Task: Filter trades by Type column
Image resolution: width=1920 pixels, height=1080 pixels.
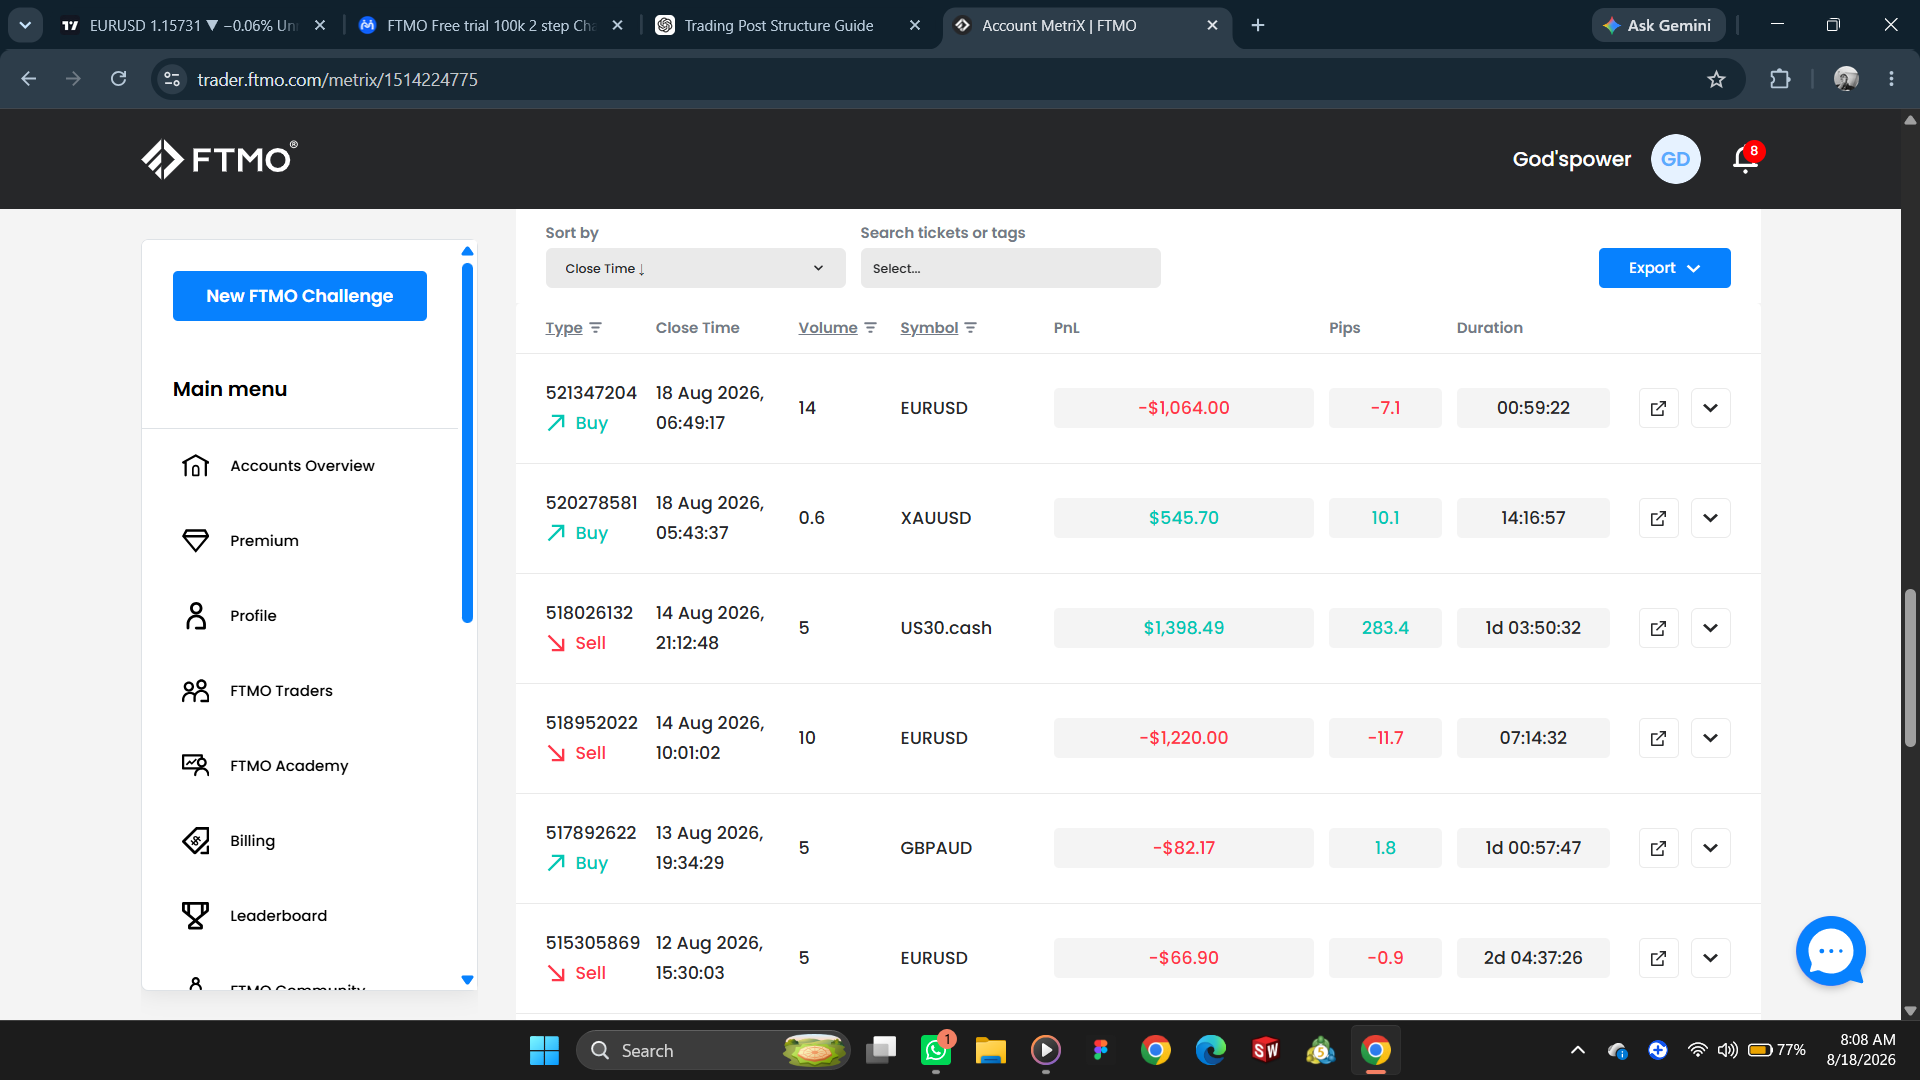Action: pos(573,328)
